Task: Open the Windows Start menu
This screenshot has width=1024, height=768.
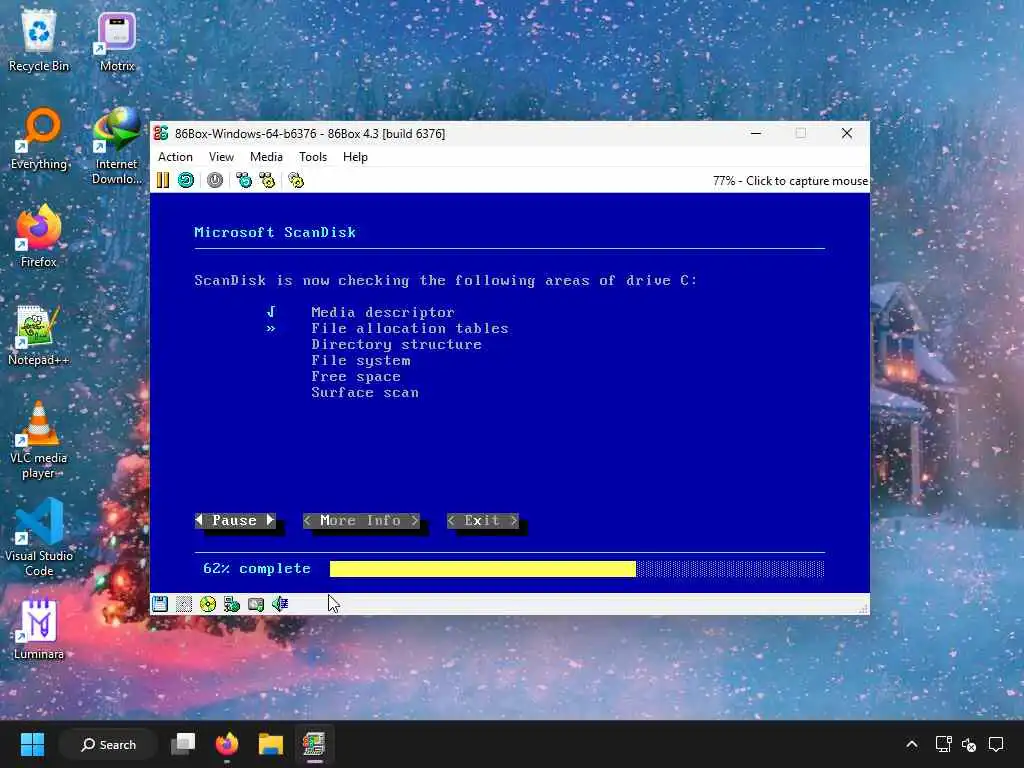Action: pyautogui.click(x=32, y=744)
